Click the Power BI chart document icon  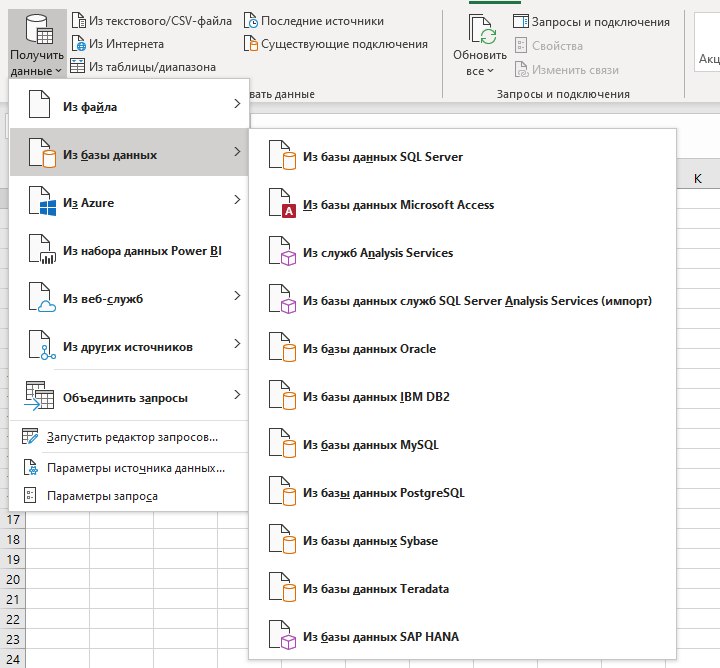coord(42,249)
